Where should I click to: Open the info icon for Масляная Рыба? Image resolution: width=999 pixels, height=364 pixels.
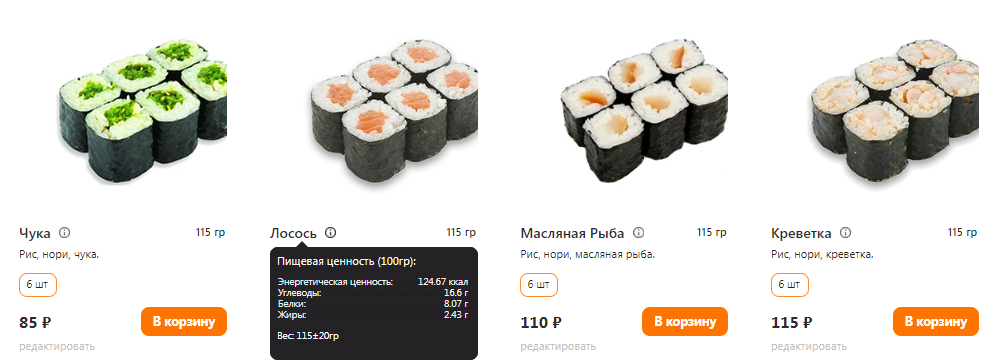(638, 233)
